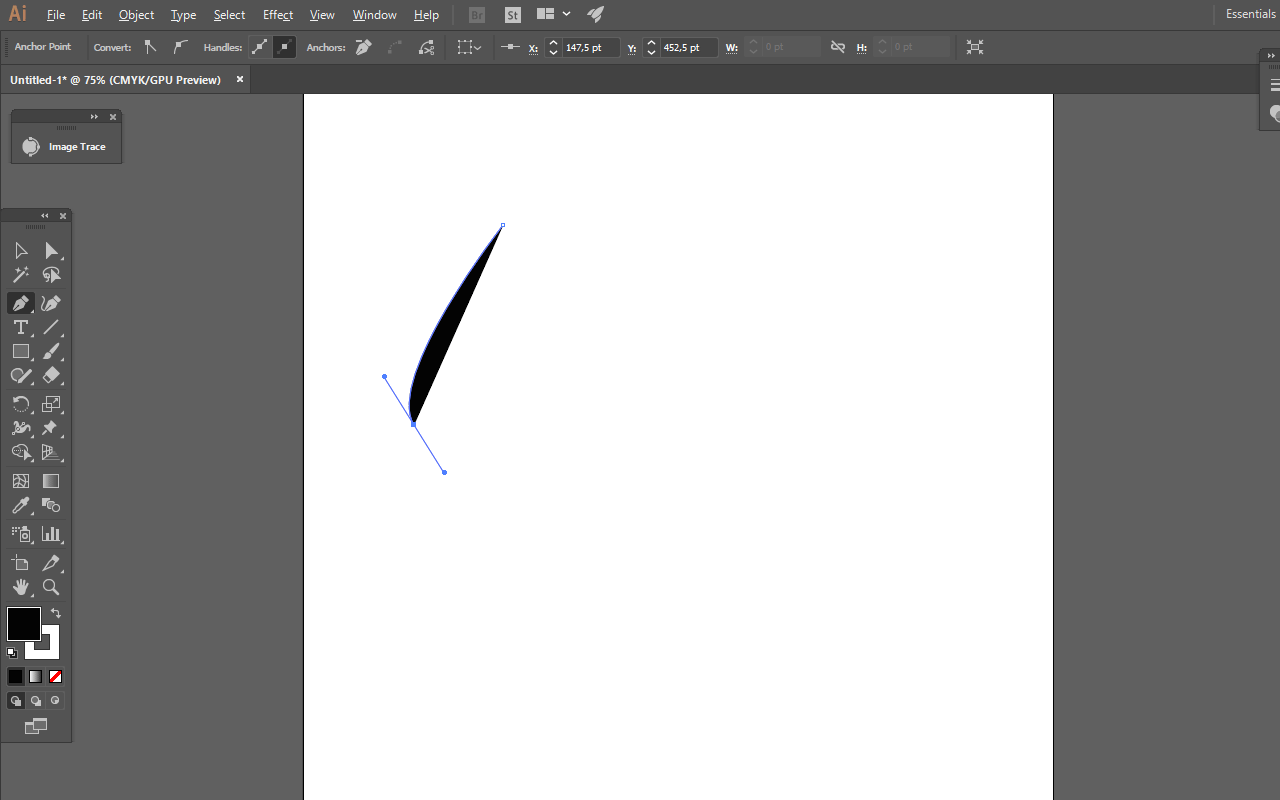Image resolution: width=1280 pixels, height=800 pixels.
Task: Grab the Hand tool
Action: point(21,587)
